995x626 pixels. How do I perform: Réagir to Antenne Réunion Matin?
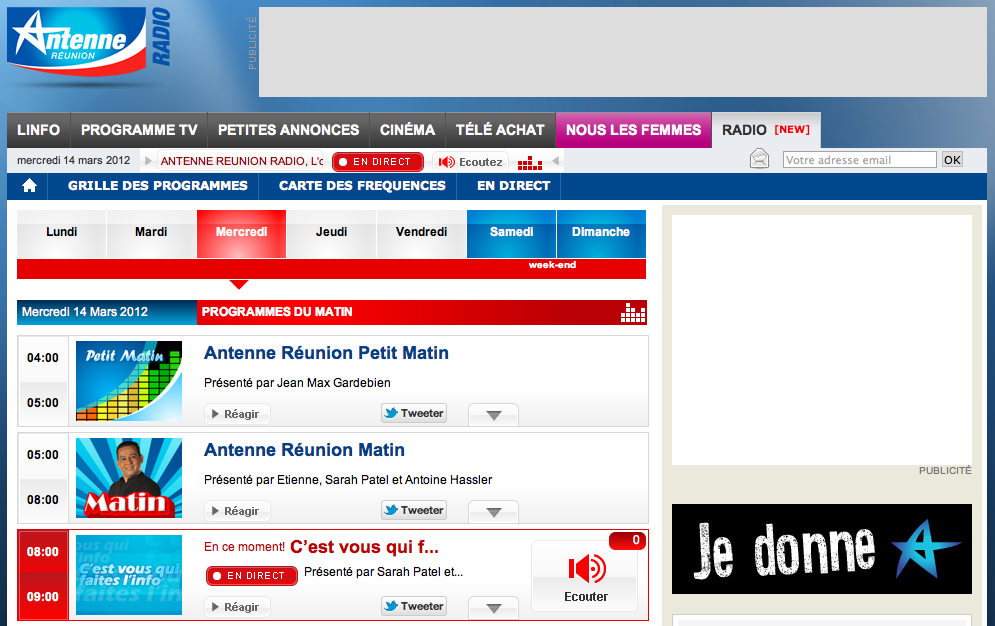[x=237, y=511]
